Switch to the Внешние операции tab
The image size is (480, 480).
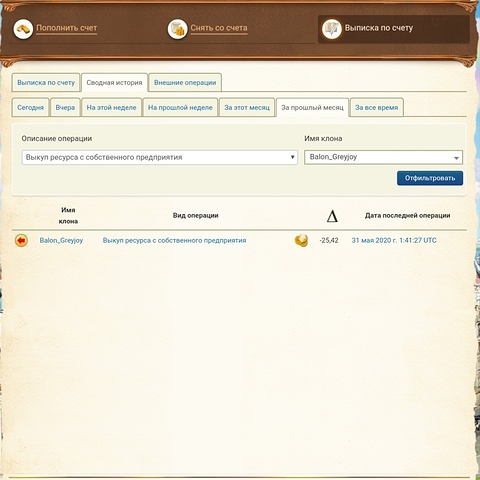click(x=185, y=83)
